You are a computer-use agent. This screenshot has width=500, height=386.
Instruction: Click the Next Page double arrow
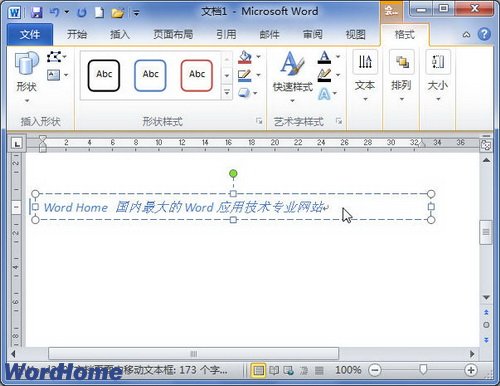tap(486, 340)
